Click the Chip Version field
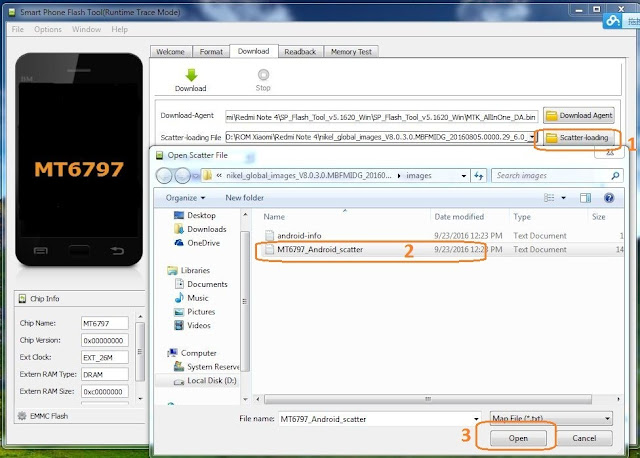 click(x=105, y=340)
